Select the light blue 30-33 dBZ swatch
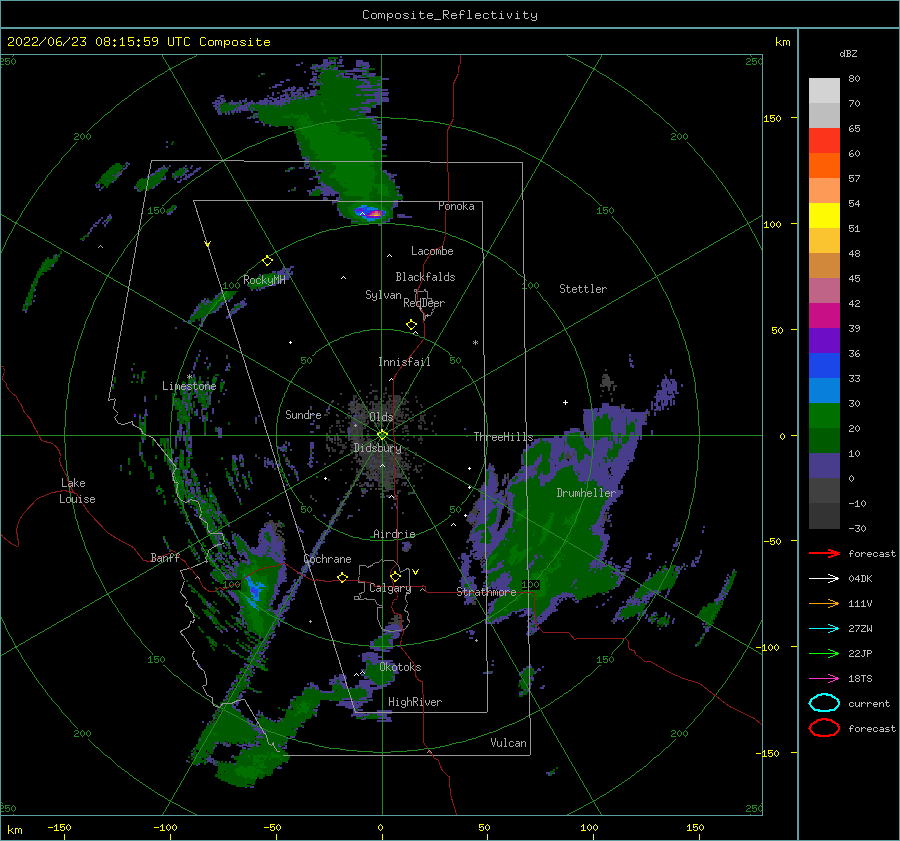Image resolution: width=900 pixels, height=841 pixels. point(824,391)
